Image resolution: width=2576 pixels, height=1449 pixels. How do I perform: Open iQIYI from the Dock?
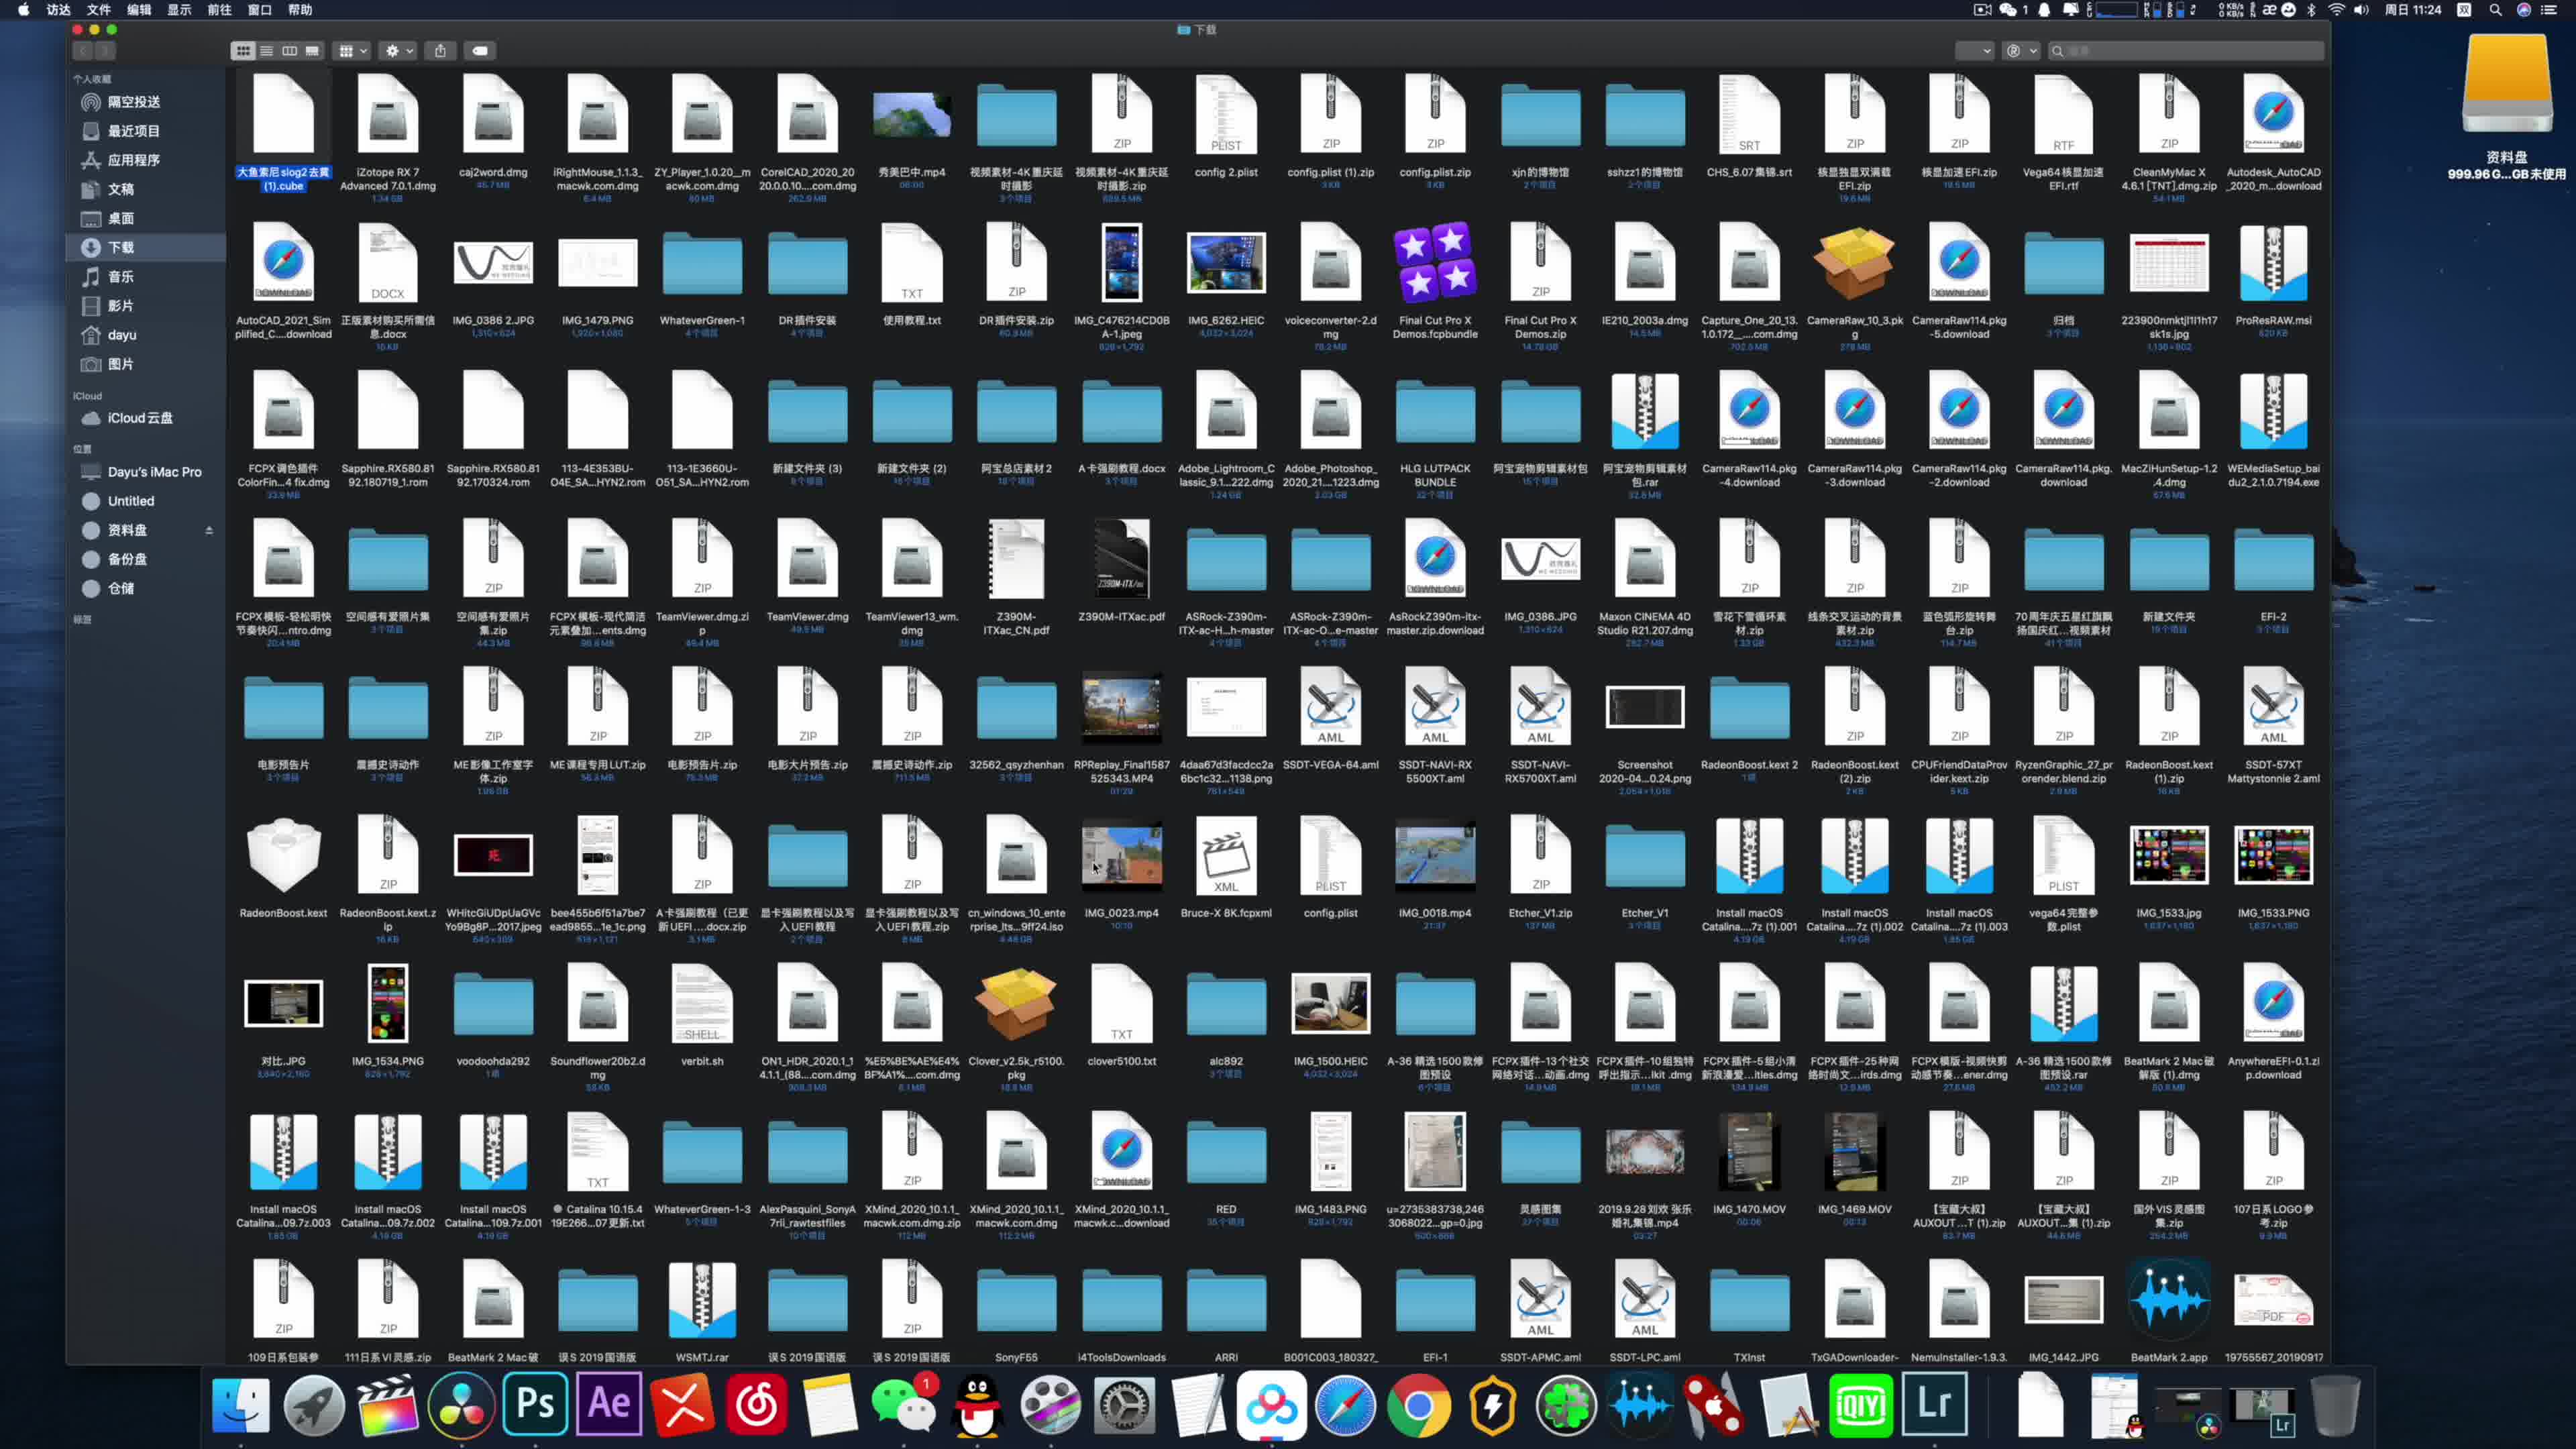click(1861, 1405)
